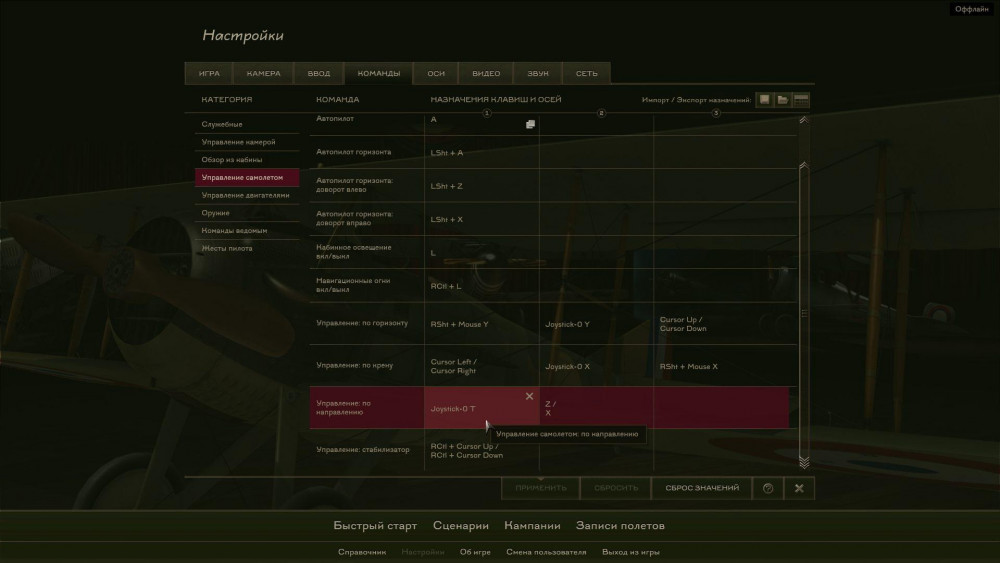Select the Жесты пилота category
Screen dimensions: 1000x563
tap(247, 249)
